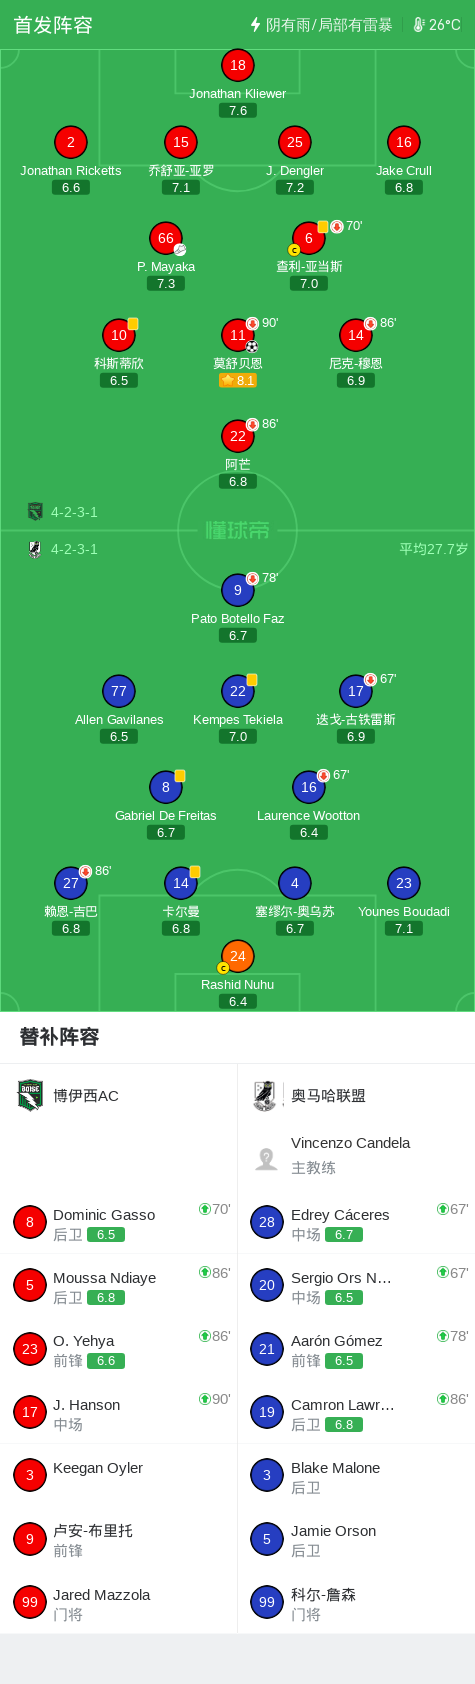Open substitute Dominic Gasso's row
This screenshot has height=1684, width=475.
pyautogui.click(x=119, y=1222)
